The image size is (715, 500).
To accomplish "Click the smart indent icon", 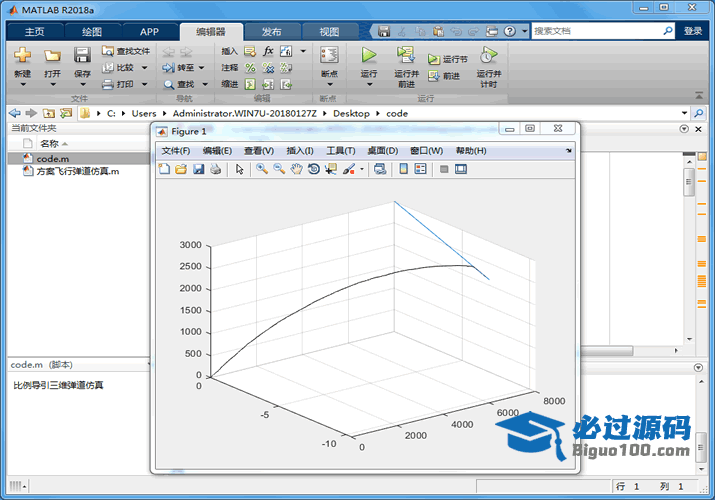I will (x=250, y=84).
